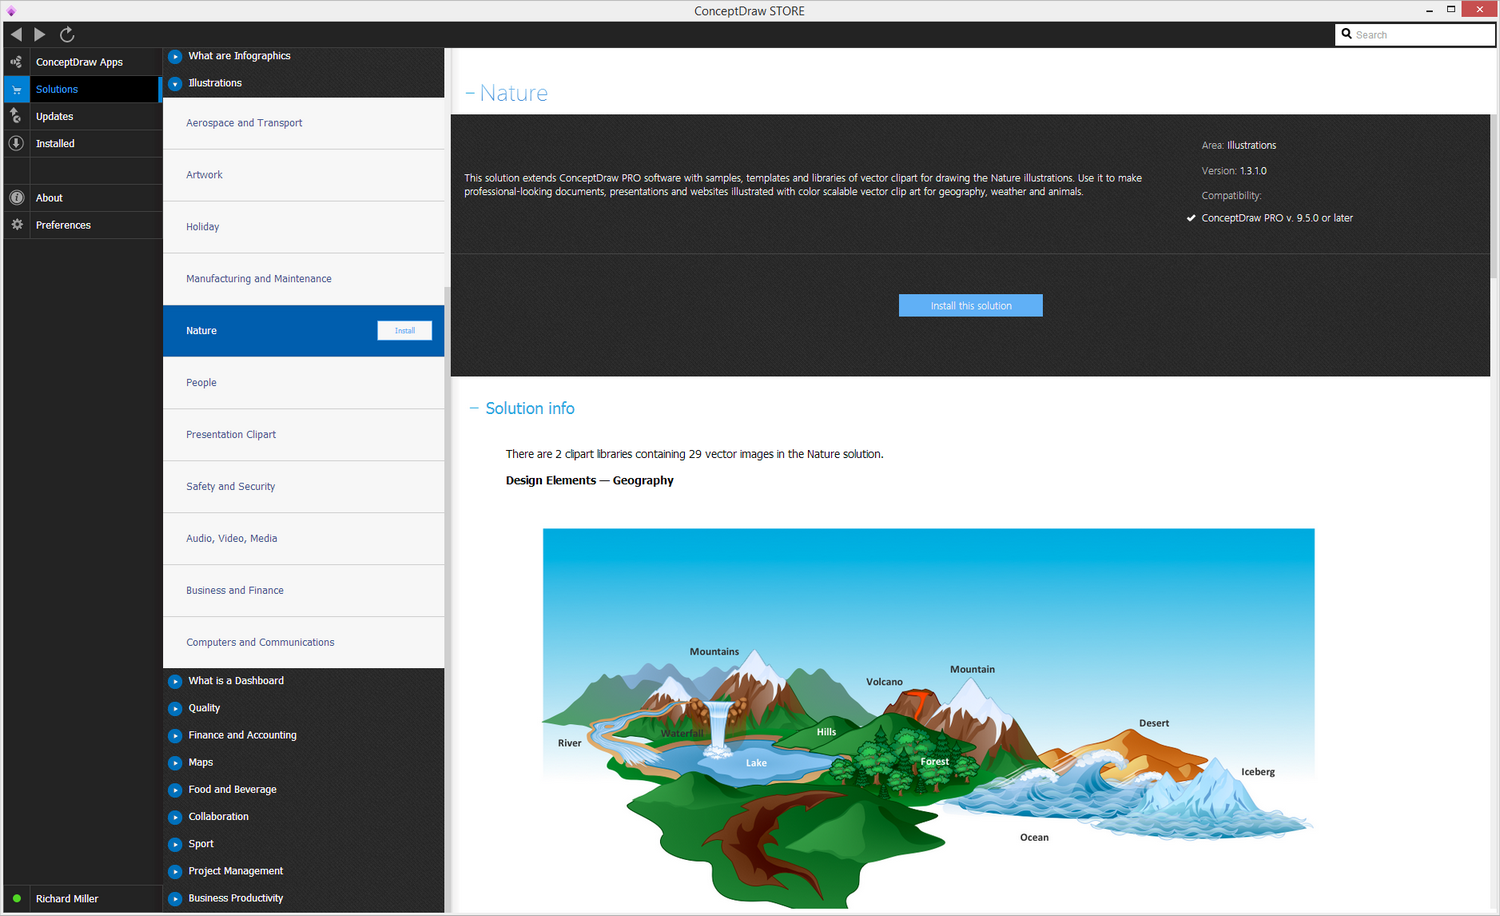This screenshot has width=1500, height=916.
Task: Collapse the Illustrations section
Action: [x=175, y=83]
